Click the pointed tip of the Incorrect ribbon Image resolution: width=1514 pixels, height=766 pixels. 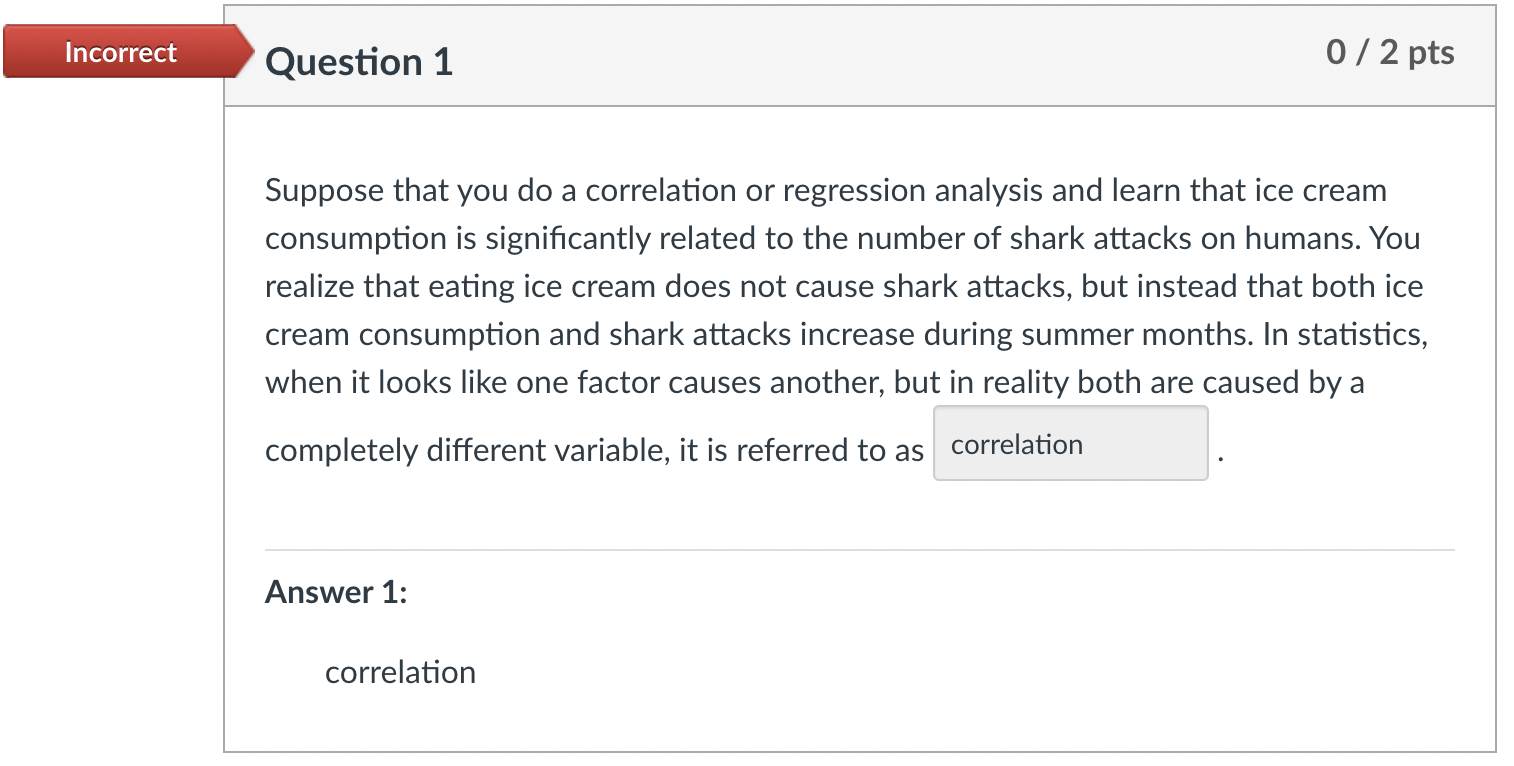point(249,52)
